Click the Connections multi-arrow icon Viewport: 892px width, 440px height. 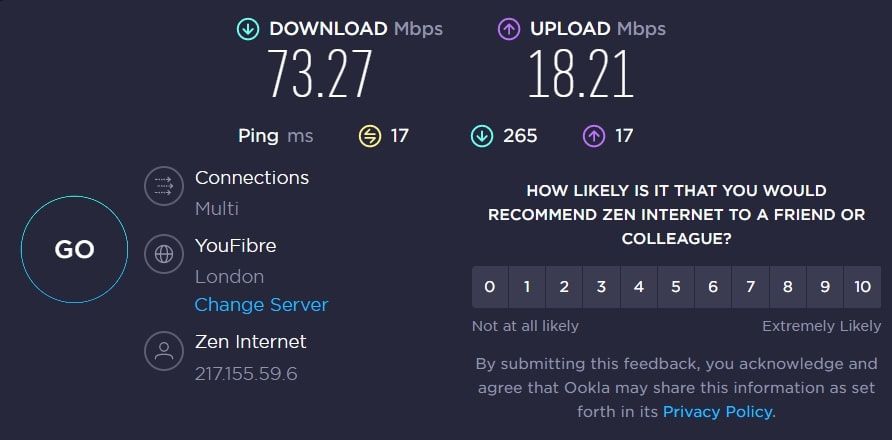tap(164, 185)
